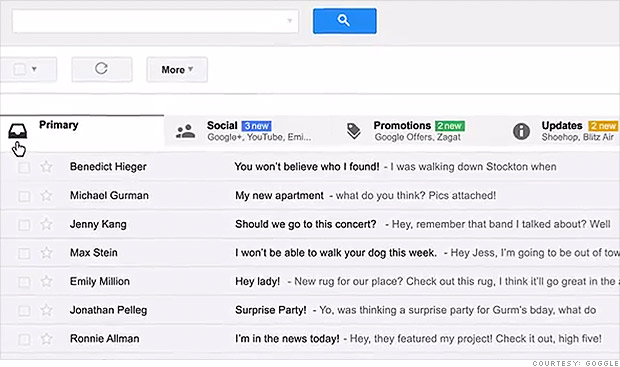Viewport: 620px width, 367px height.
Task: Switch to the Primary tab
Action: tap(82, 133)
